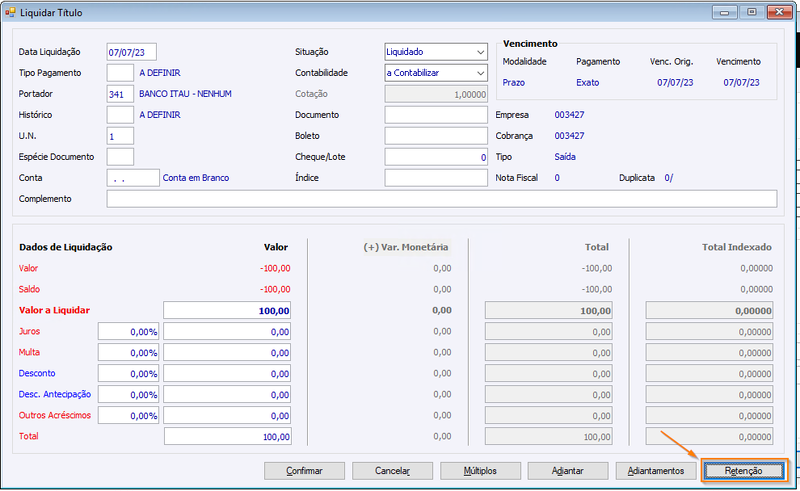Click the Adiantar button

tap(568, 471)
